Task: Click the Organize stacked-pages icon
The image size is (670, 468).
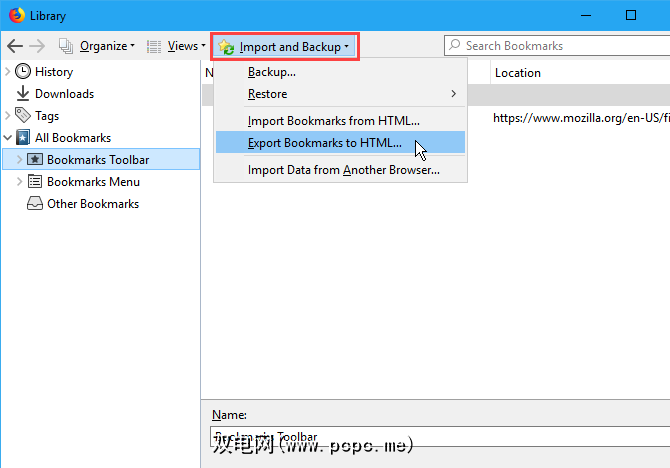Action: [x=66, y=46]
